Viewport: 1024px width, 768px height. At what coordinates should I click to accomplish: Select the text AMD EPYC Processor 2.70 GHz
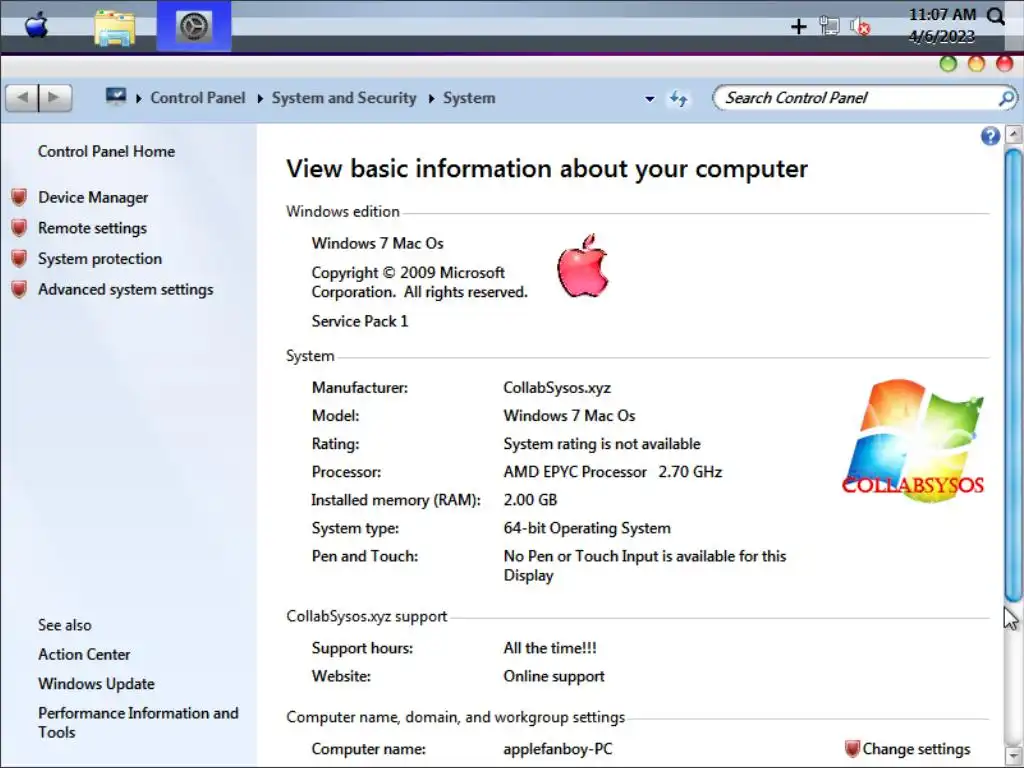(x=613, y=472)
